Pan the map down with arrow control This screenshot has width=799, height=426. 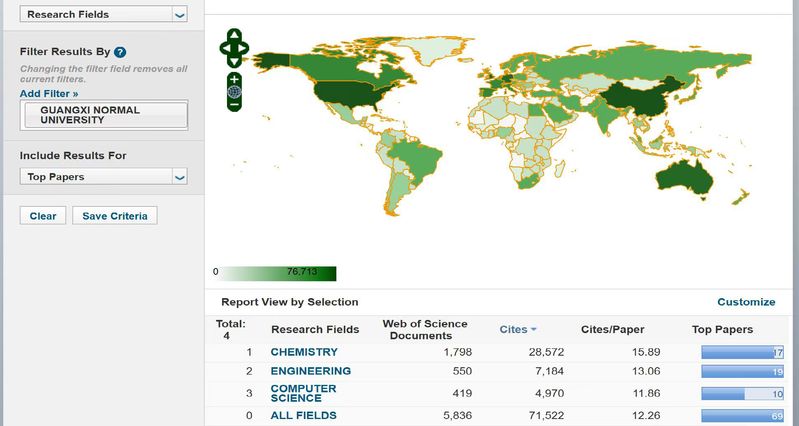pyautogui.click(x=234, y=62)
